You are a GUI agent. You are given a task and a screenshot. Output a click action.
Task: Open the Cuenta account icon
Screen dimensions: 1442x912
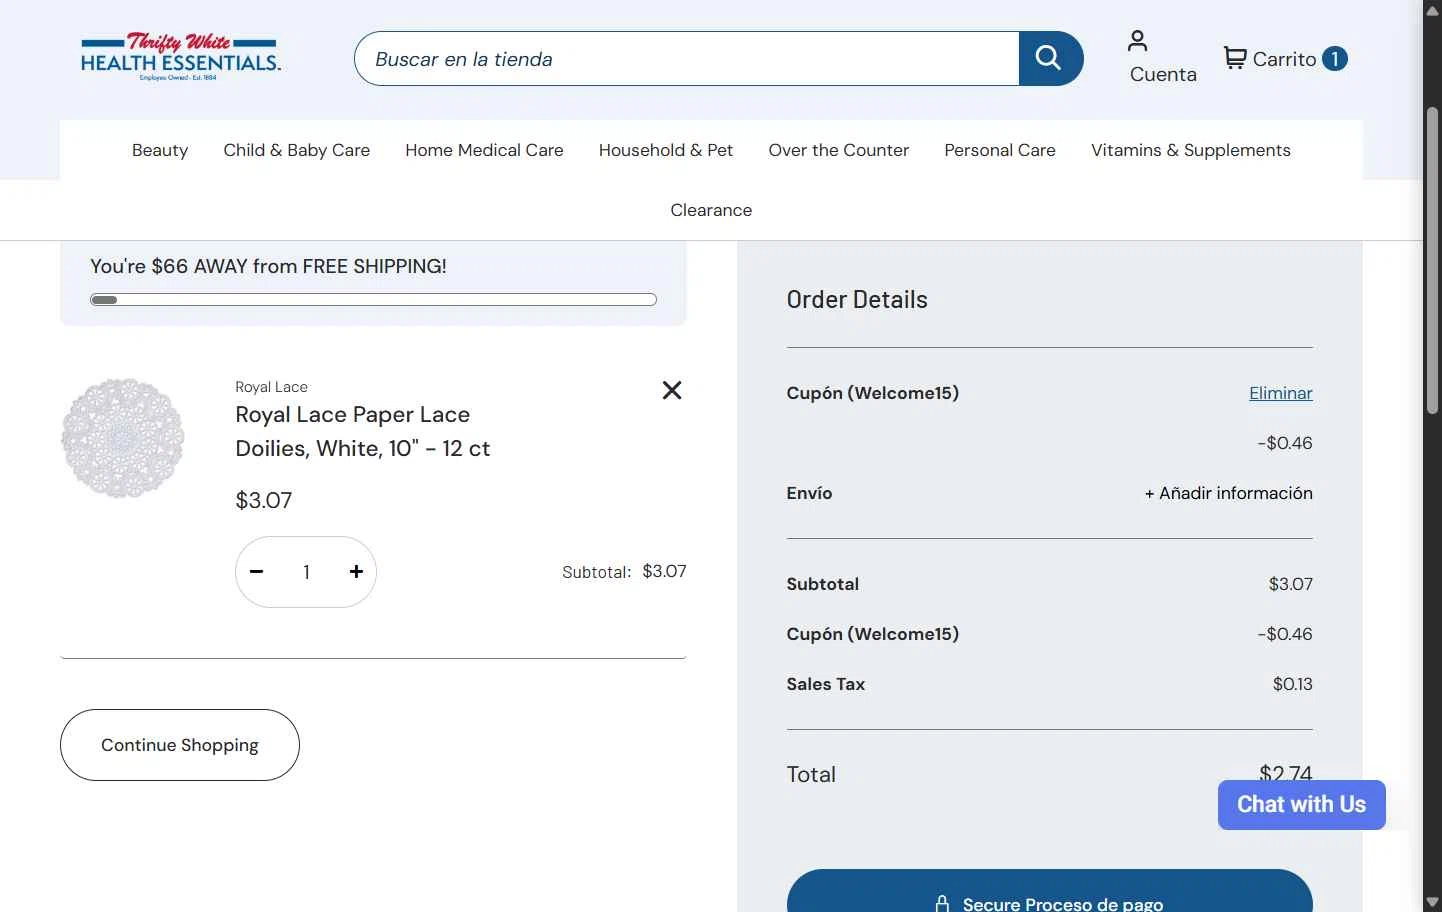pyautogui.click(x=1162, y=58)
